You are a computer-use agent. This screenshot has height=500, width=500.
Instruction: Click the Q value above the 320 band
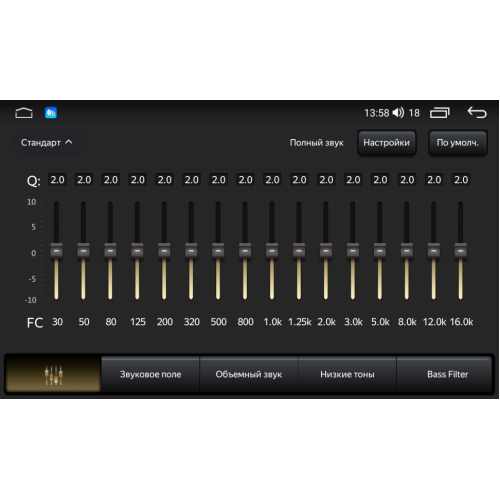pos(192,180)
